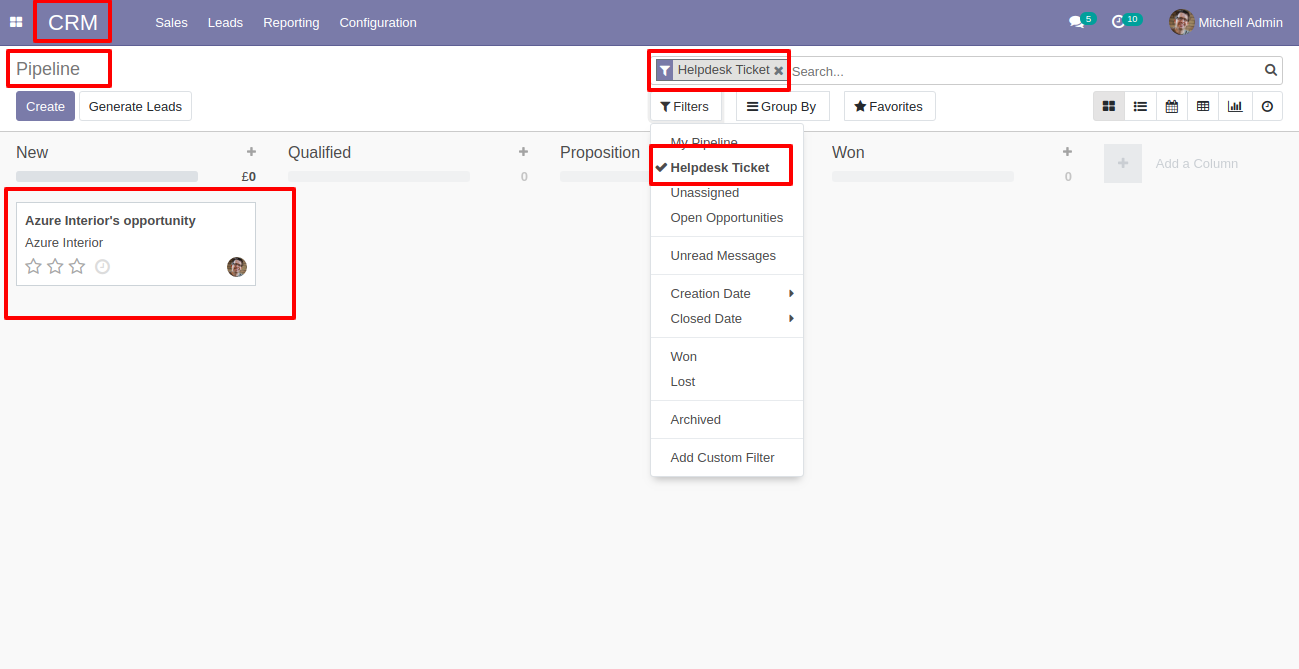
Task: Switch to Pivot table view
Action: tap(1203, 106)
